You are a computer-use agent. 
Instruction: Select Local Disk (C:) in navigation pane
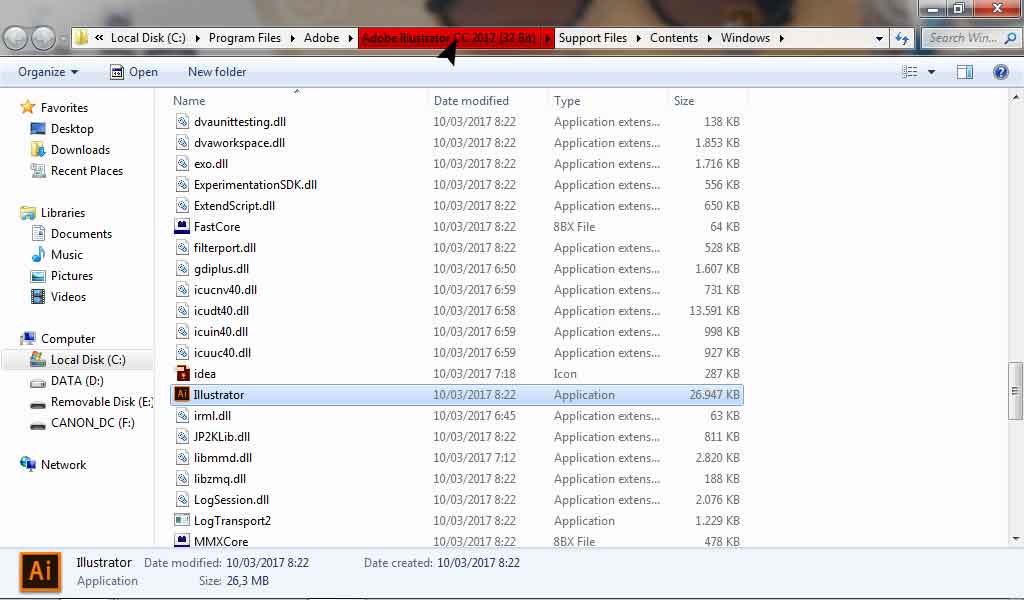pyautogui.click(x=78, y=360)
